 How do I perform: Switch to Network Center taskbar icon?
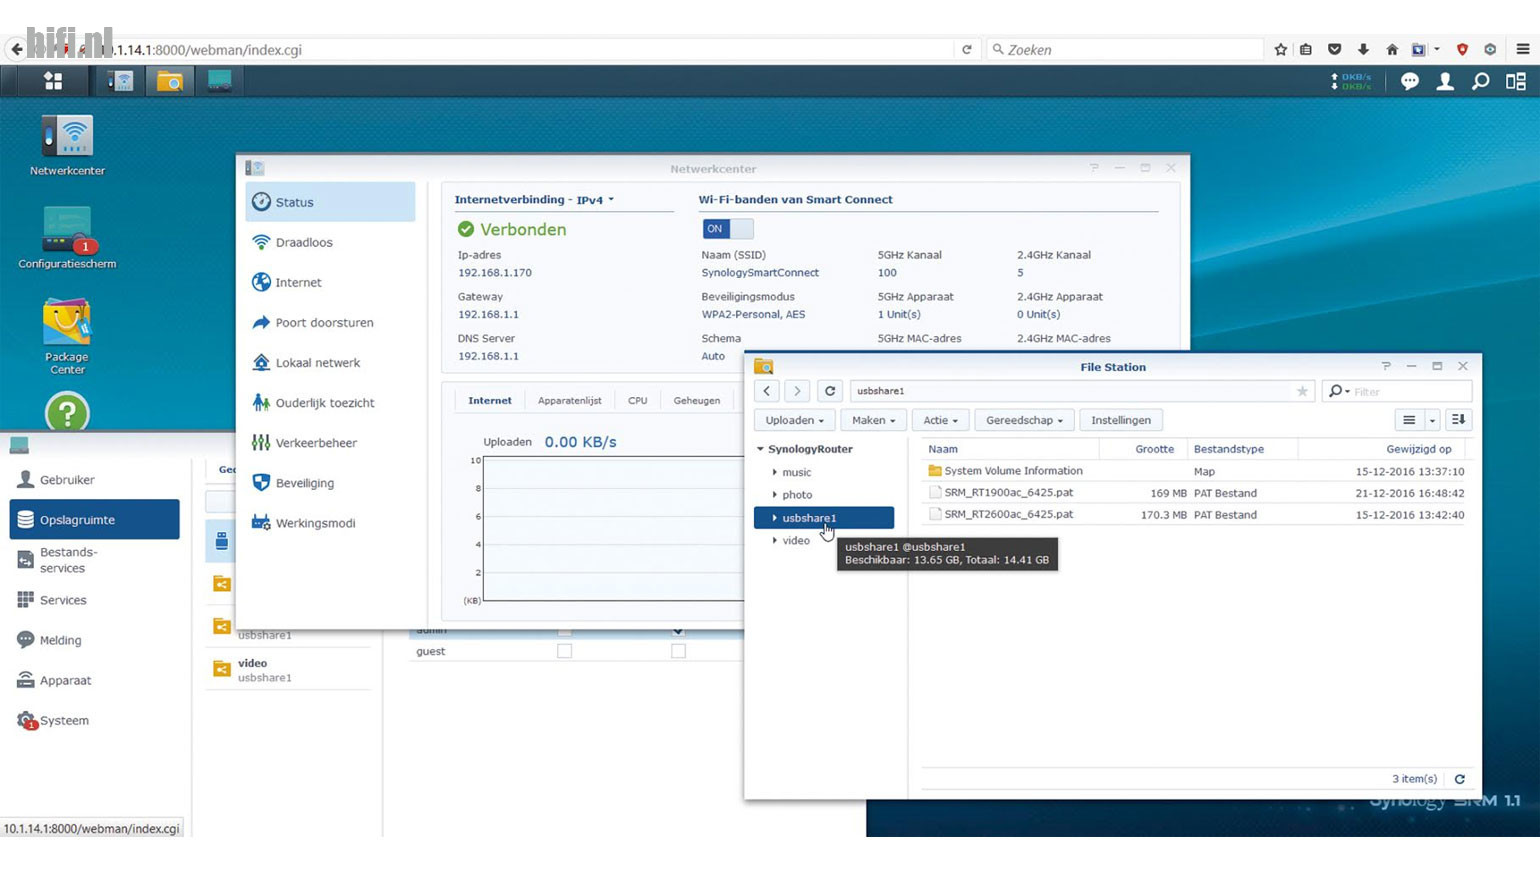(x=121, y=81)
